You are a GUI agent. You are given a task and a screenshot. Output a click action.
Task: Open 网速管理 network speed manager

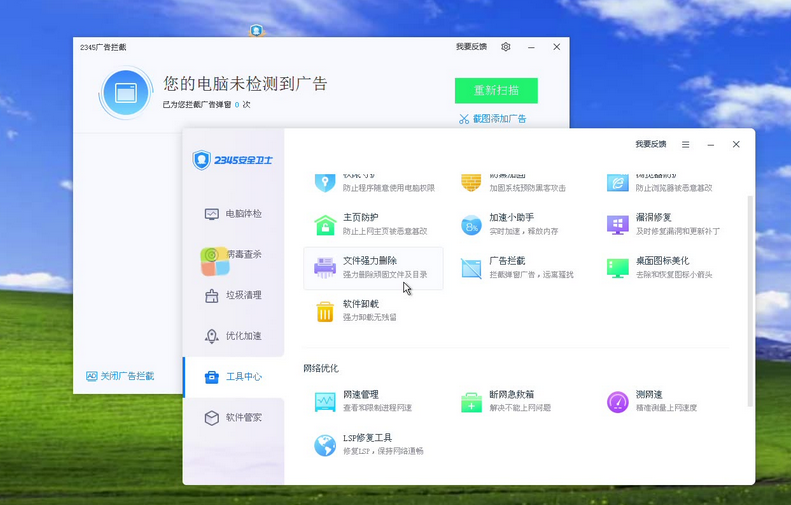(373, 402)
